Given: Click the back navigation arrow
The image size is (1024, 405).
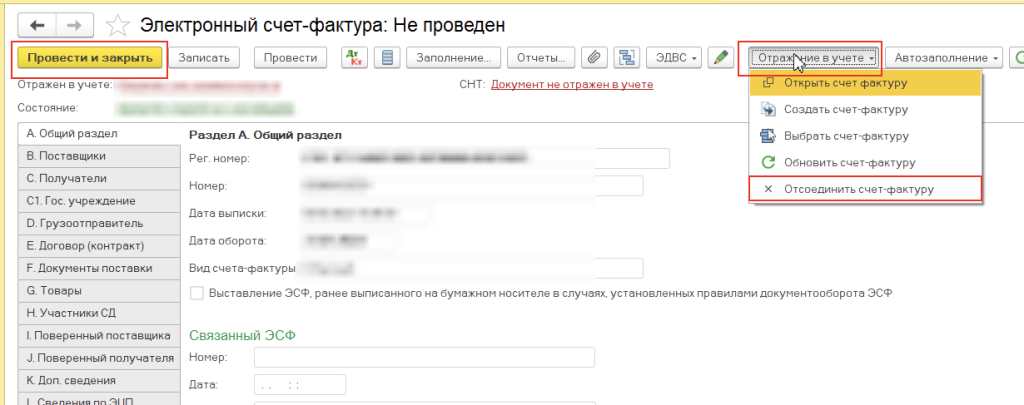Looking at the screenshot, I should (x=38, y=24).
